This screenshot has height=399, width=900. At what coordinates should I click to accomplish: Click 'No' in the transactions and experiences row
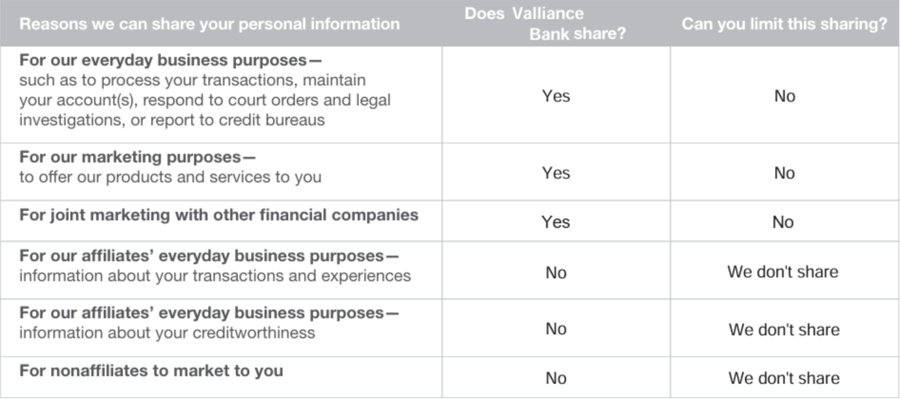[x=556, y=272]
